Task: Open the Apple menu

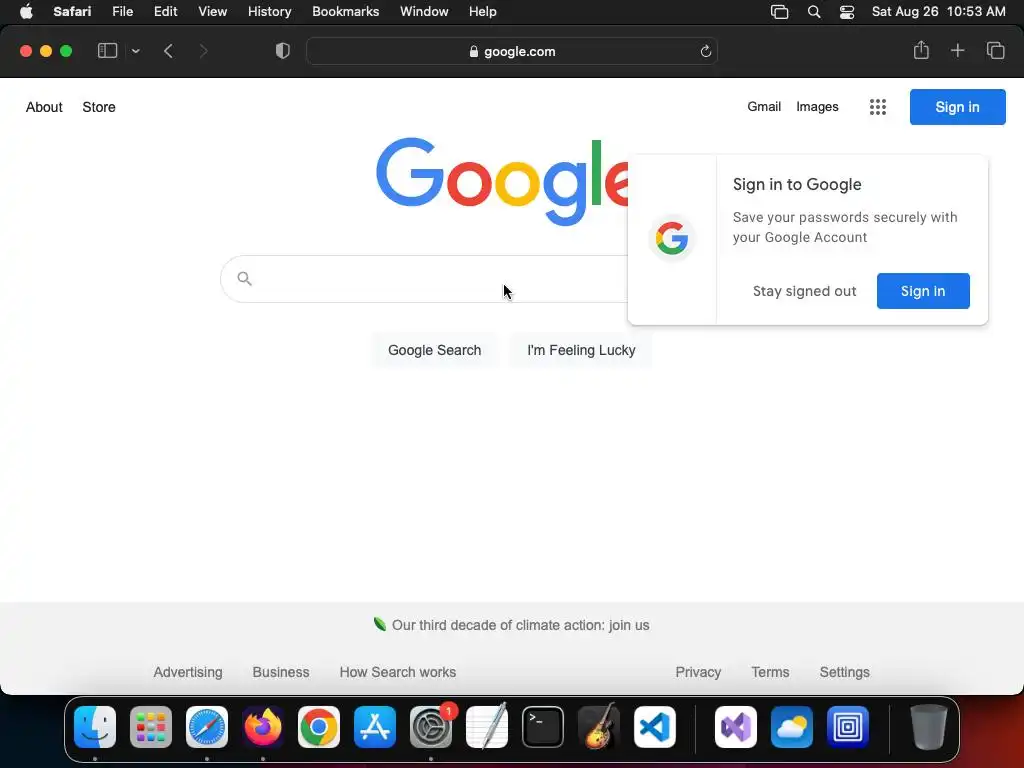Action: click(26, 12)
